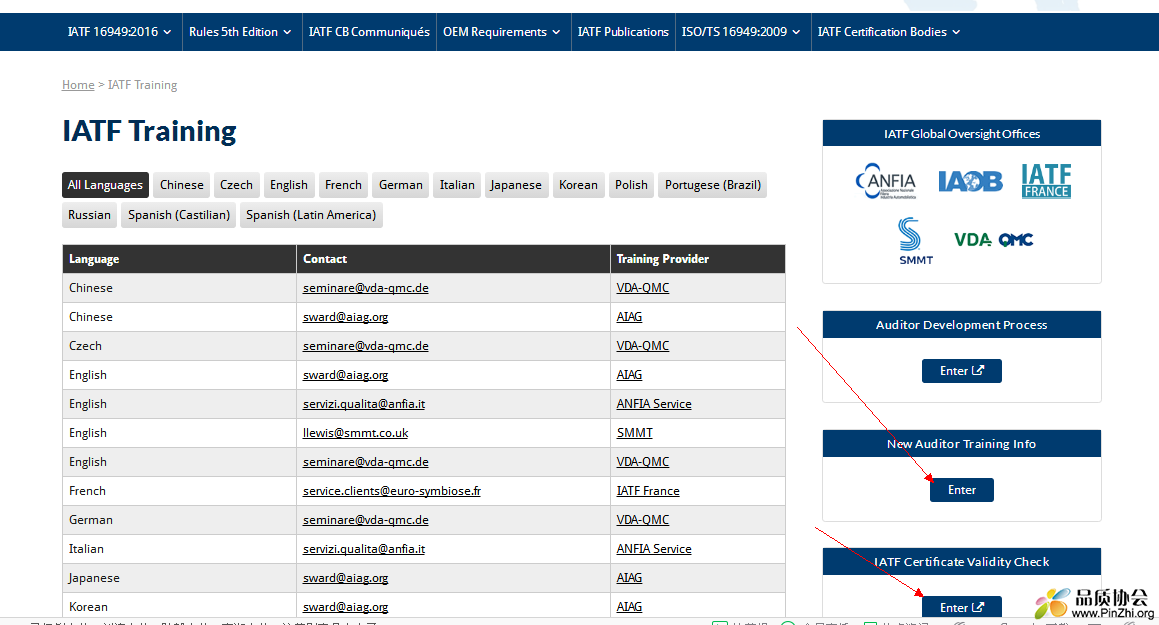Expand the IATF 16949:2016 menu
This screenshot has height=625, width=1159.
(x=120, y=32)
